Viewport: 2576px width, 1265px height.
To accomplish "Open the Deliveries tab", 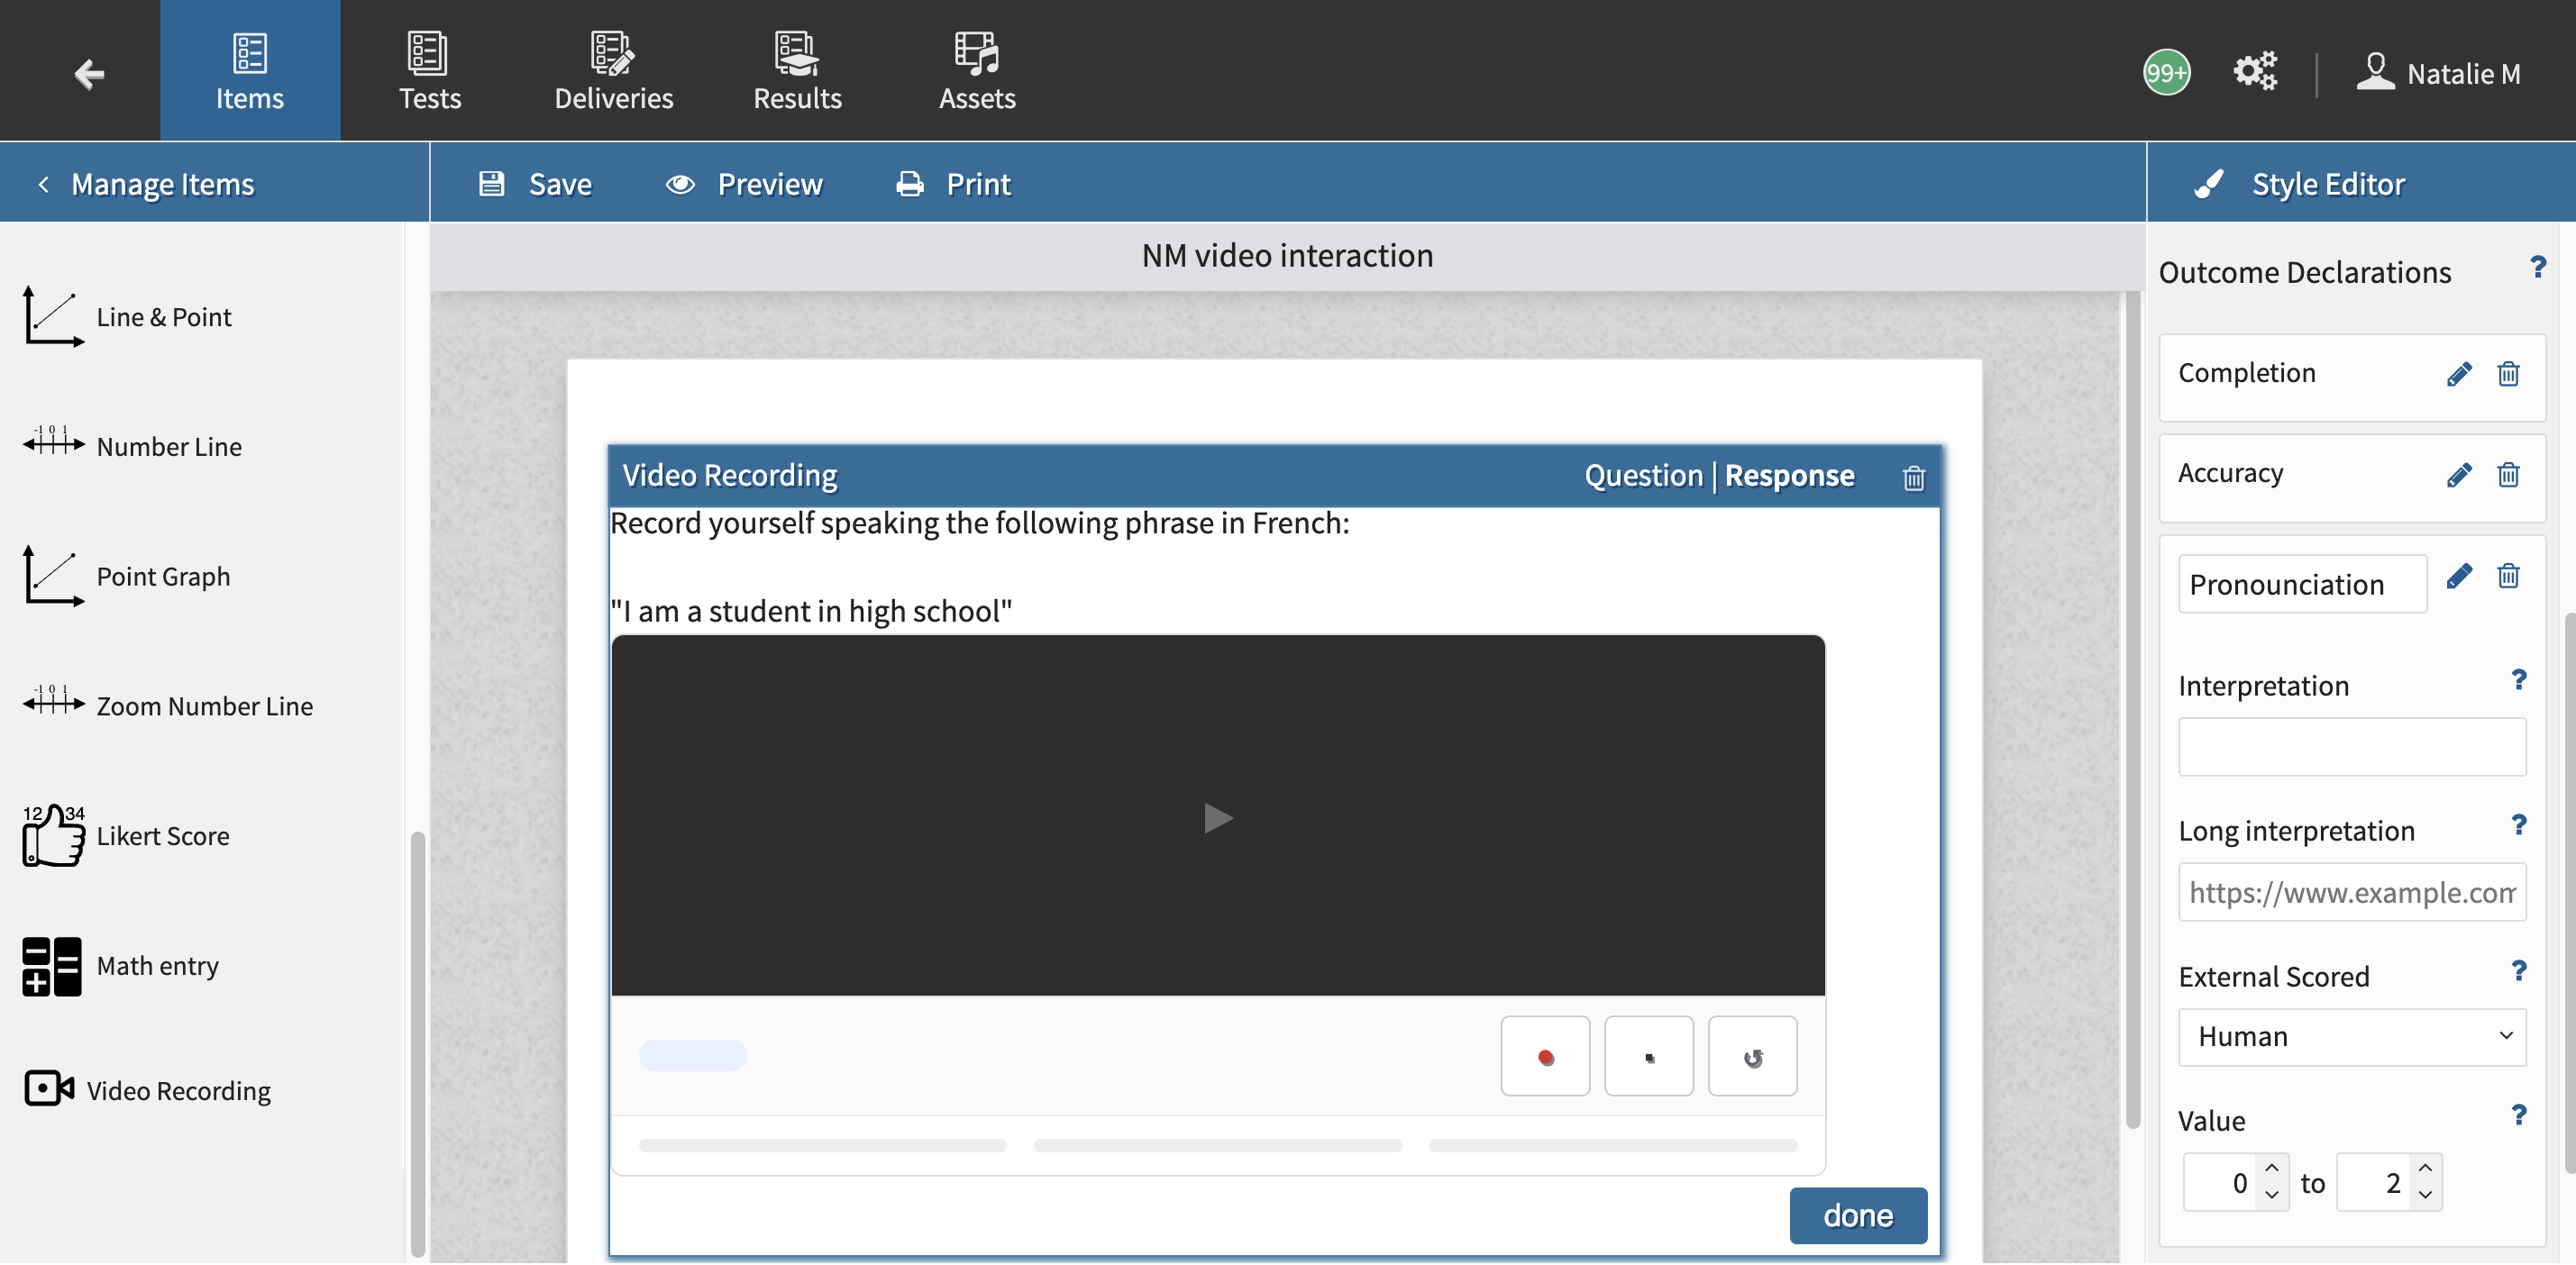I will [x=614, y=70].
